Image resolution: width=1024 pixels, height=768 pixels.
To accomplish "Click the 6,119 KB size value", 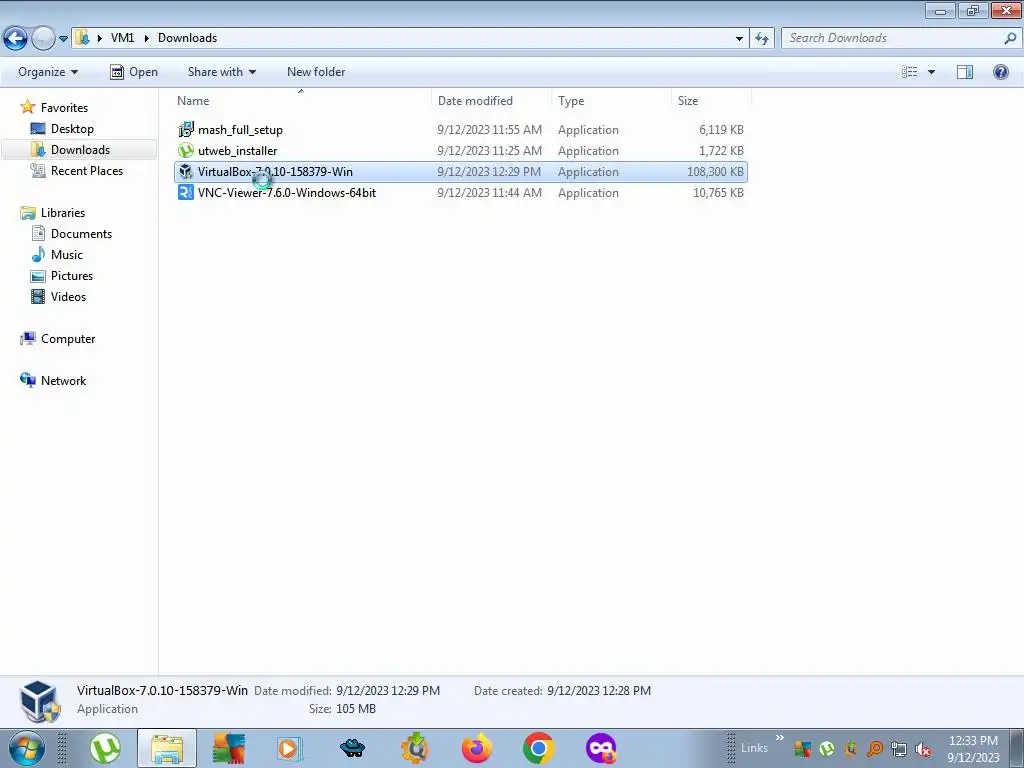I will 721,130.
